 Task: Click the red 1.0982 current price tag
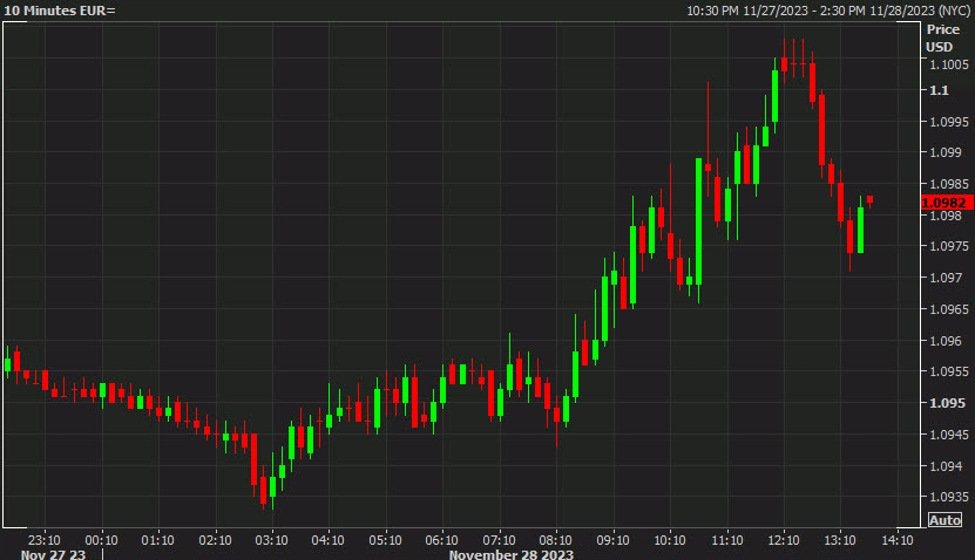click(x=946, y=202)
